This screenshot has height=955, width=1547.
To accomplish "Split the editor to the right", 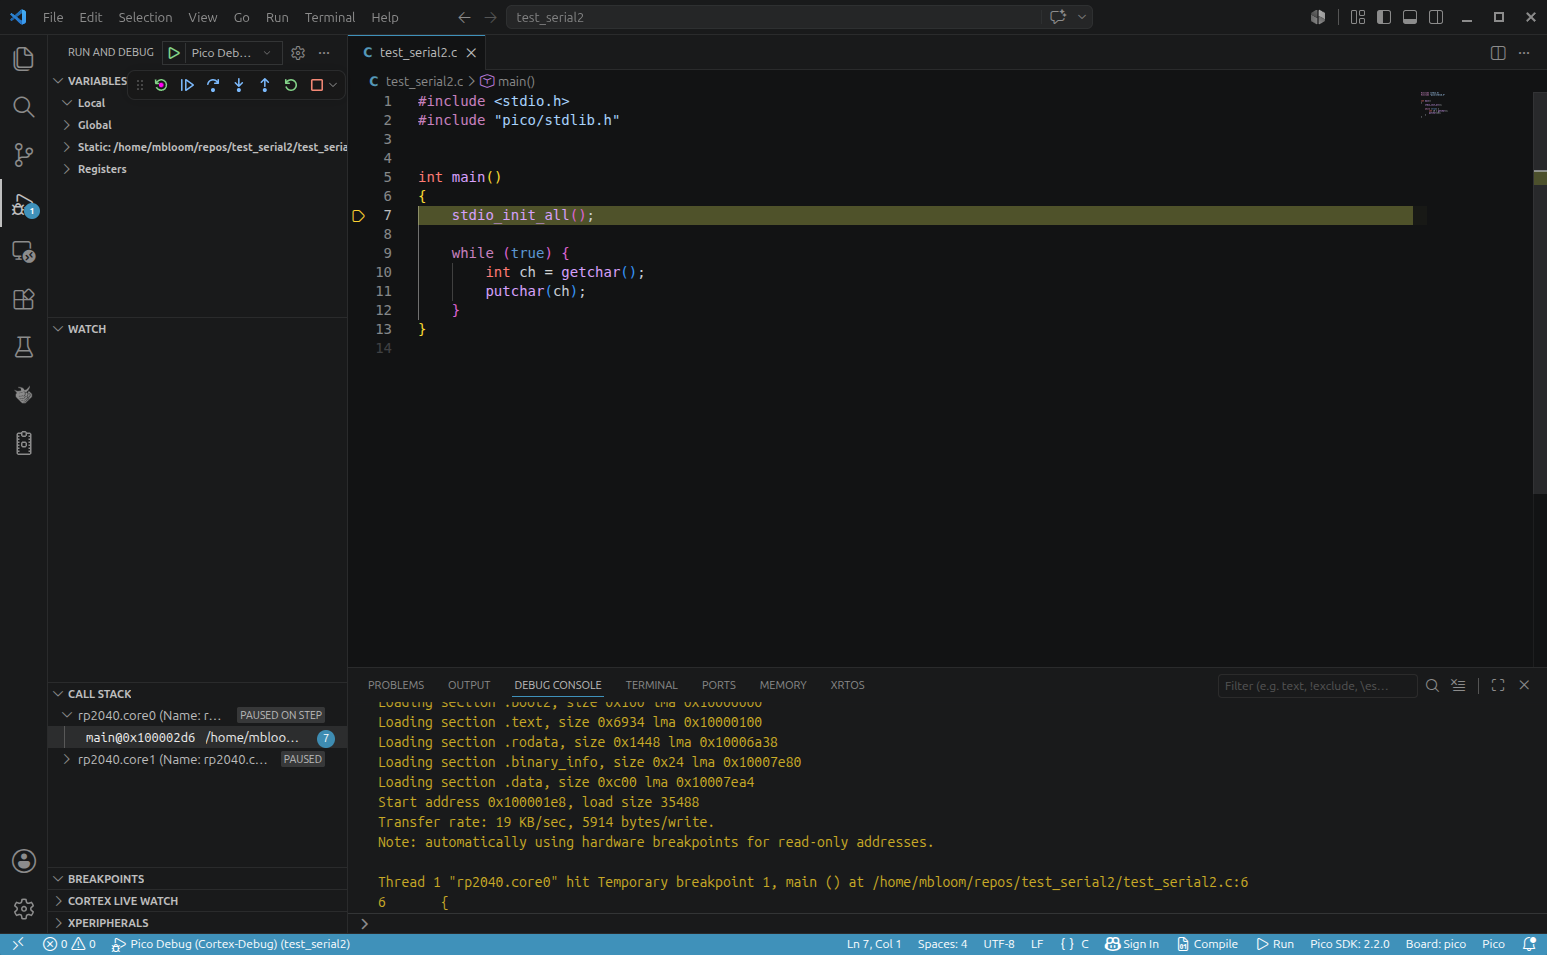I will pyautogui.click(x=1498, y=53).
